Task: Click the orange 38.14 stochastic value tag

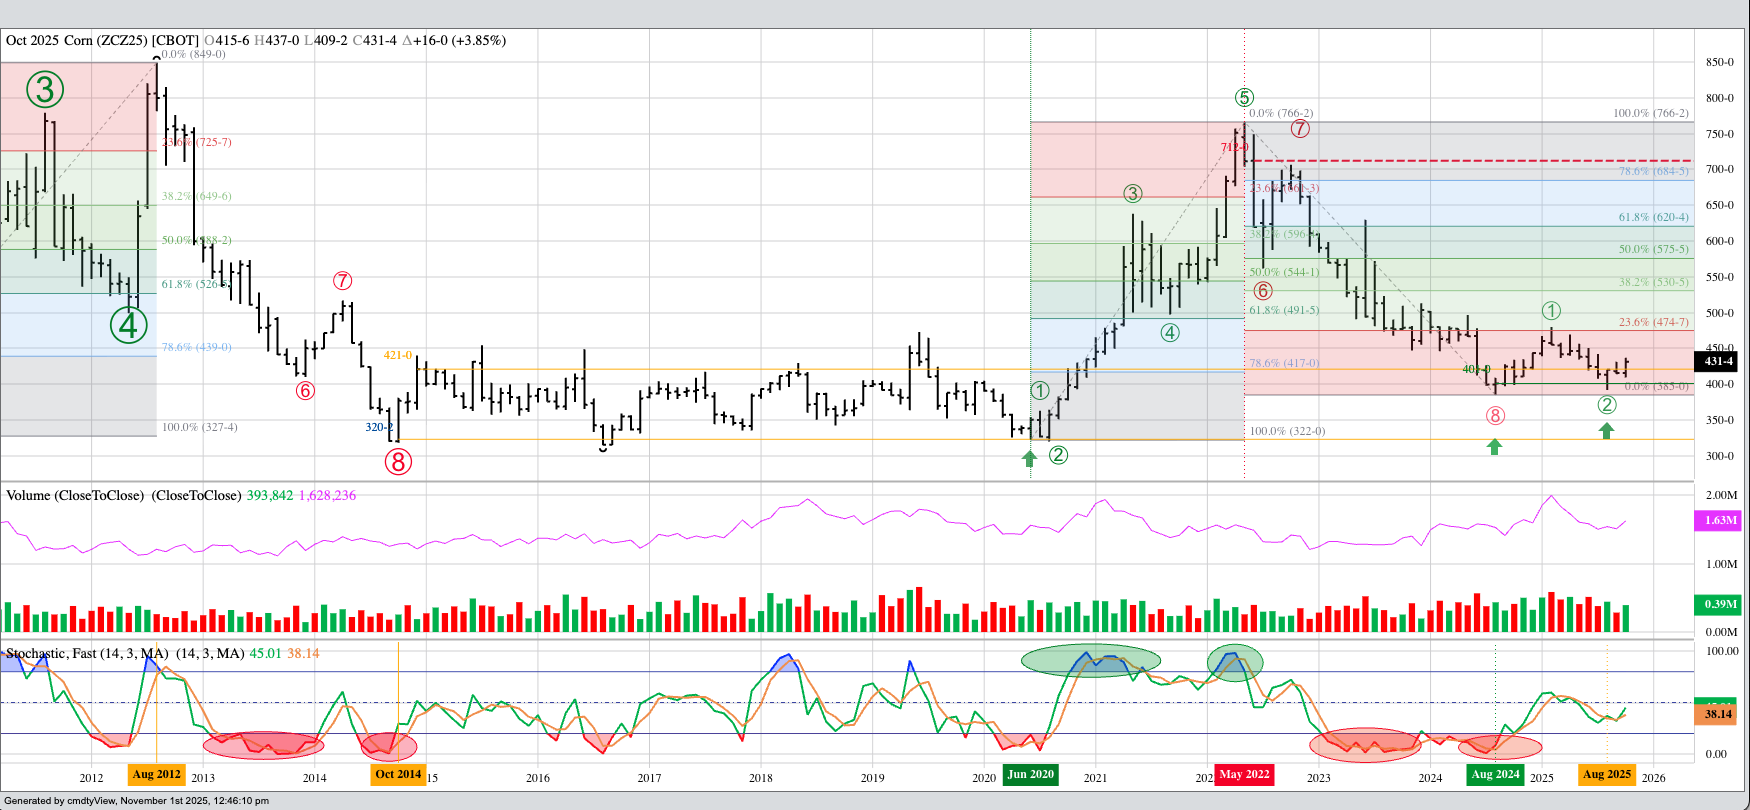Action: [1718, 714]
